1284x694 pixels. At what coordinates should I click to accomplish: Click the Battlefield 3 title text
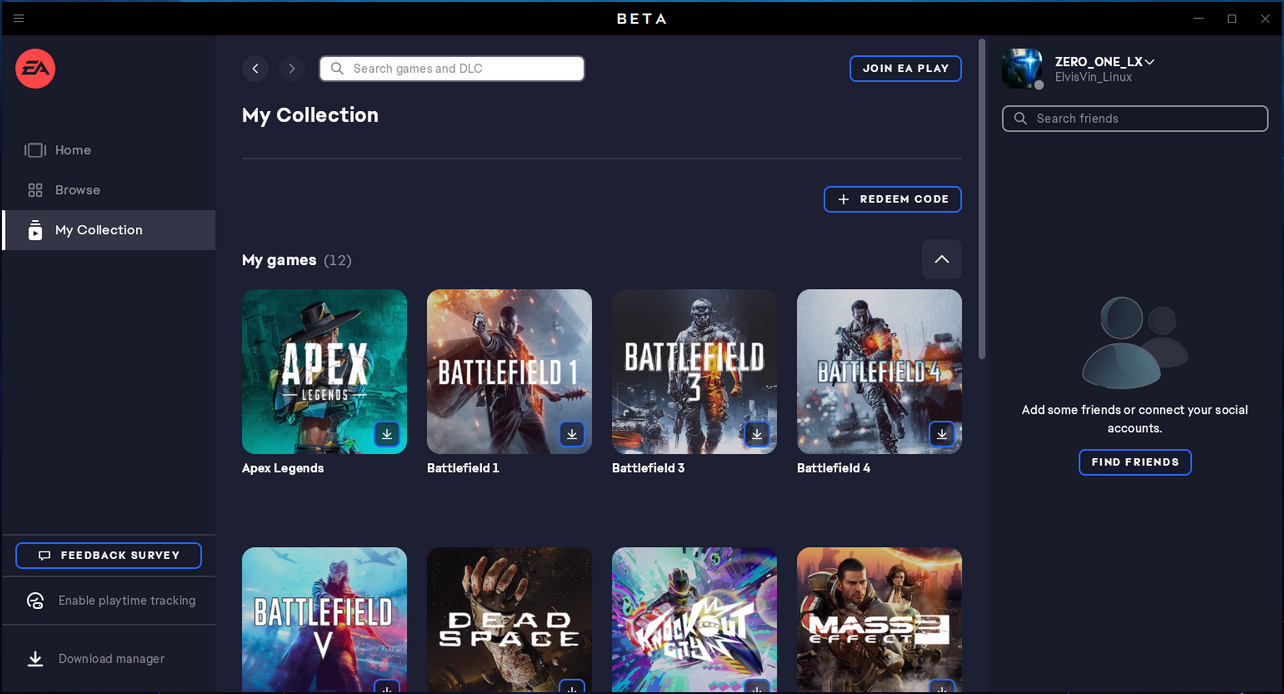tap(648, 468)
